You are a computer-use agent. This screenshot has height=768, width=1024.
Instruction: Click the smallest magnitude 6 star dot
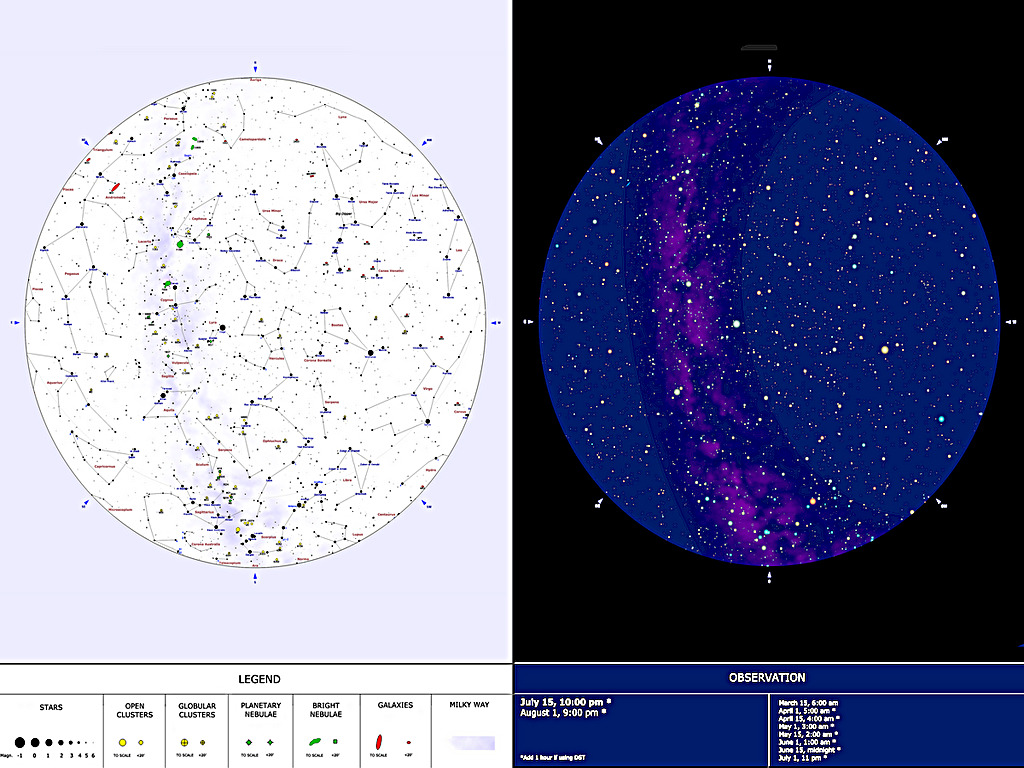click(x=92, y=741)
